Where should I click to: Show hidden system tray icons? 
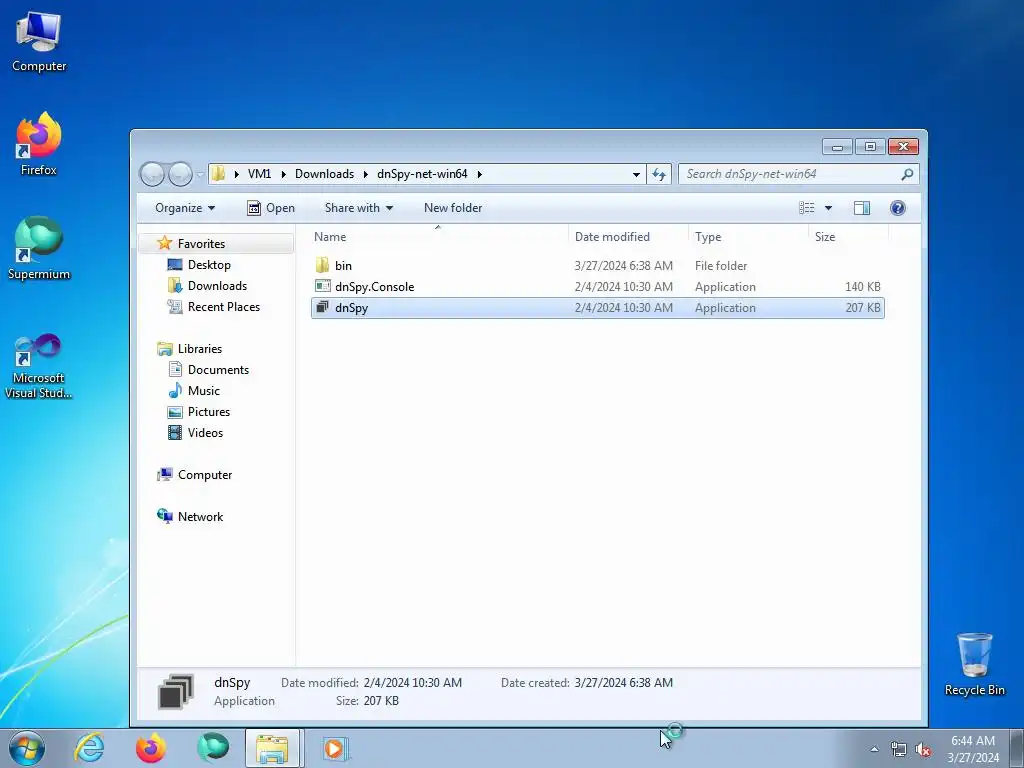(x=874, y=749)
